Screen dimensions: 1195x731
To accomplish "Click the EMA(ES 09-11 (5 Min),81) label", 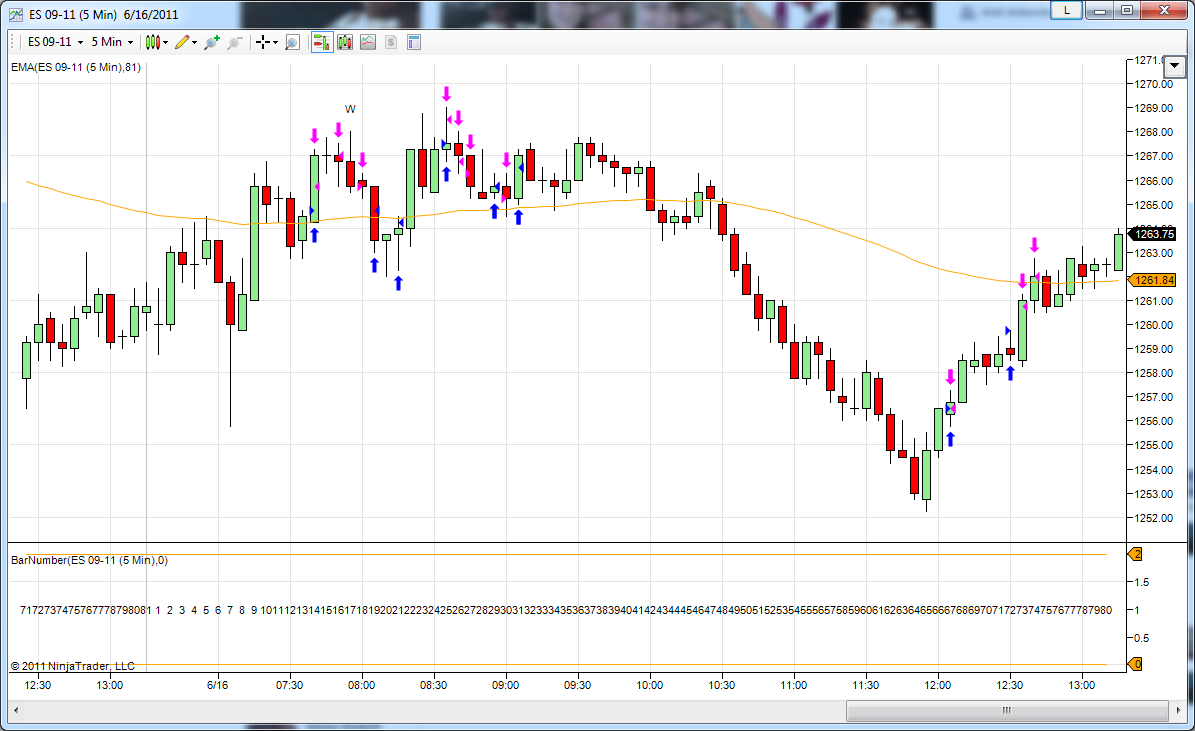I will click(x=76, y=67).
